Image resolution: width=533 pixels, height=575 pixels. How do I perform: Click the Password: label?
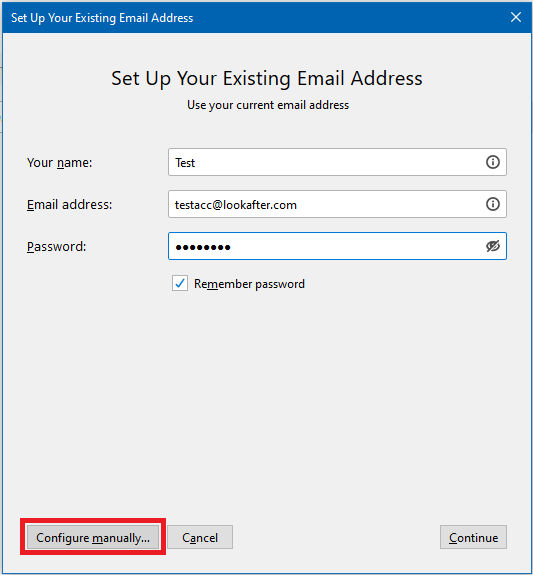pos(56,246)
